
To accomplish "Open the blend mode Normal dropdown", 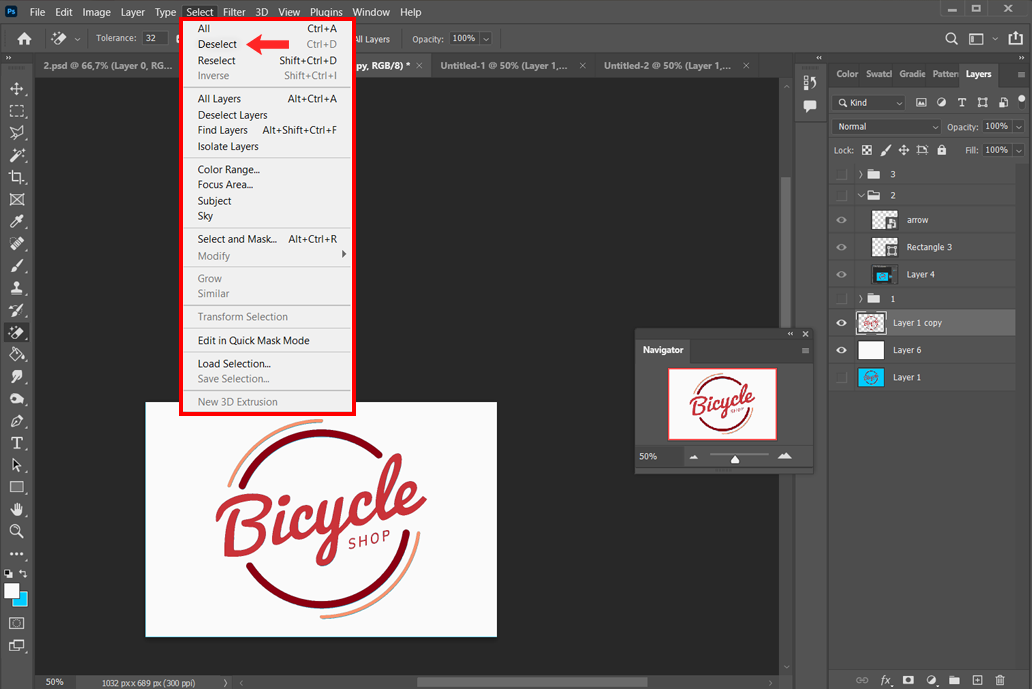I will (x=887, y=126).
